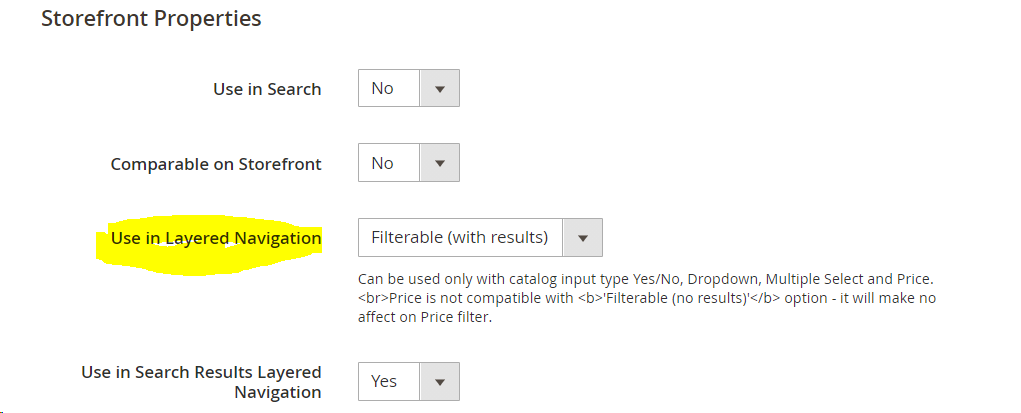Viewport: 1021px width, 413px height.
Task: Expand Use in Search Results Layered Navigation arrow
Action: coord(439,381)
